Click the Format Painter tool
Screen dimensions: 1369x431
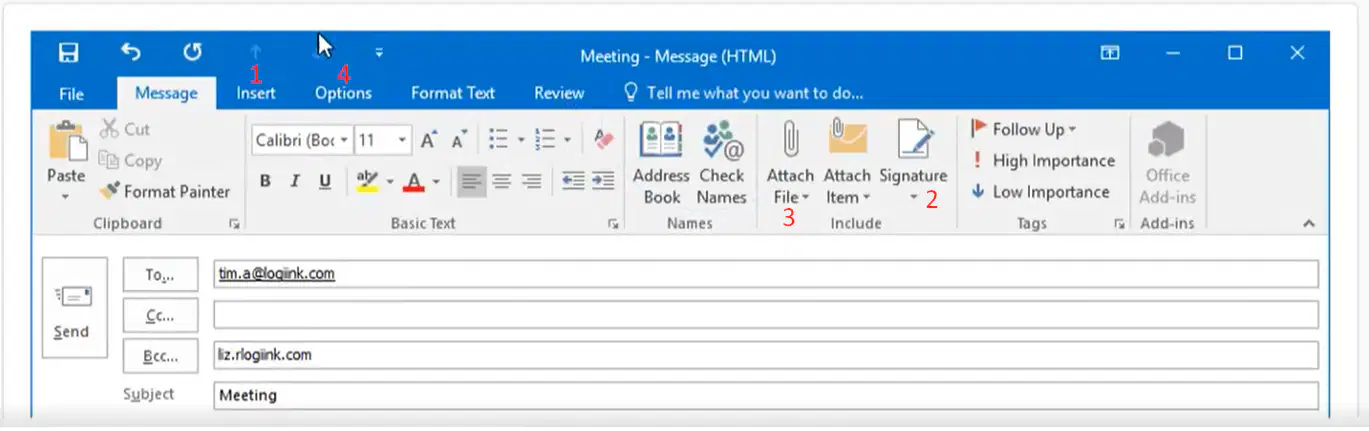(165, 191)
